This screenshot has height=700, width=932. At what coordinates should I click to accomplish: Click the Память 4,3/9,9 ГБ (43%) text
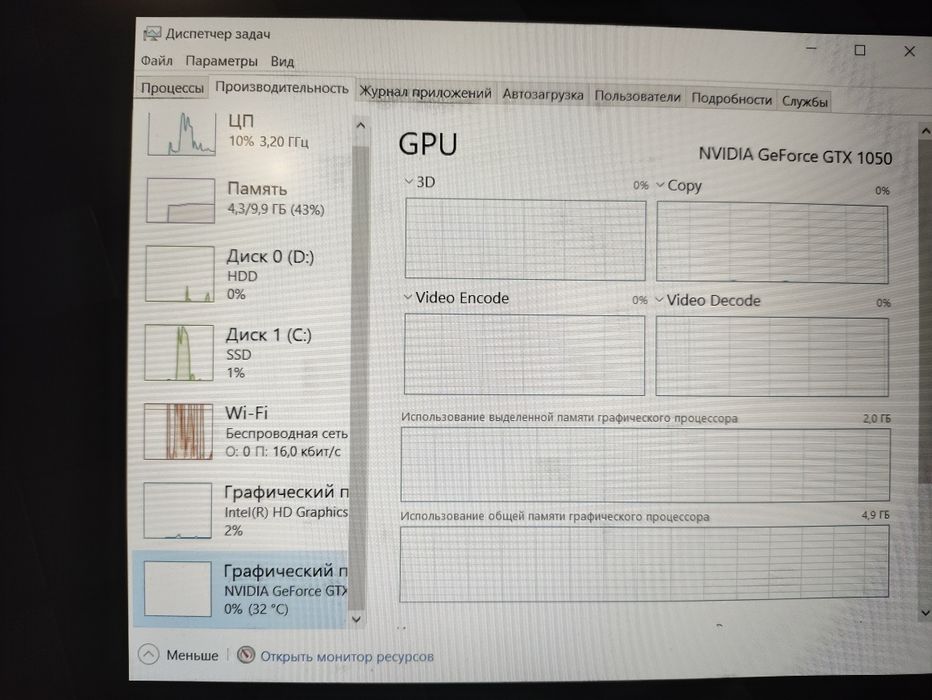[276, 198]
